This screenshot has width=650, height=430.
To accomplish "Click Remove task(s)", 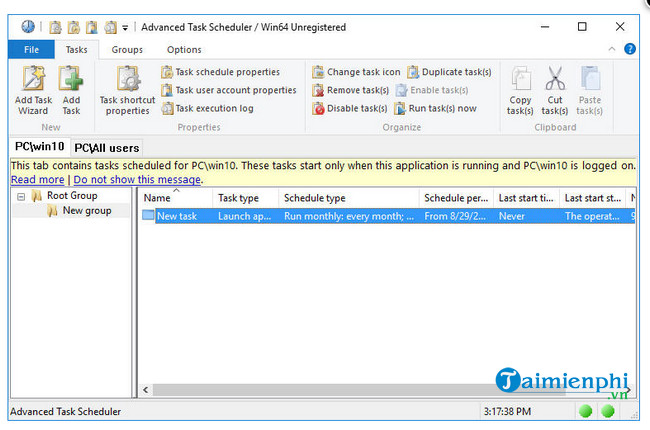I will coord(351,90).
